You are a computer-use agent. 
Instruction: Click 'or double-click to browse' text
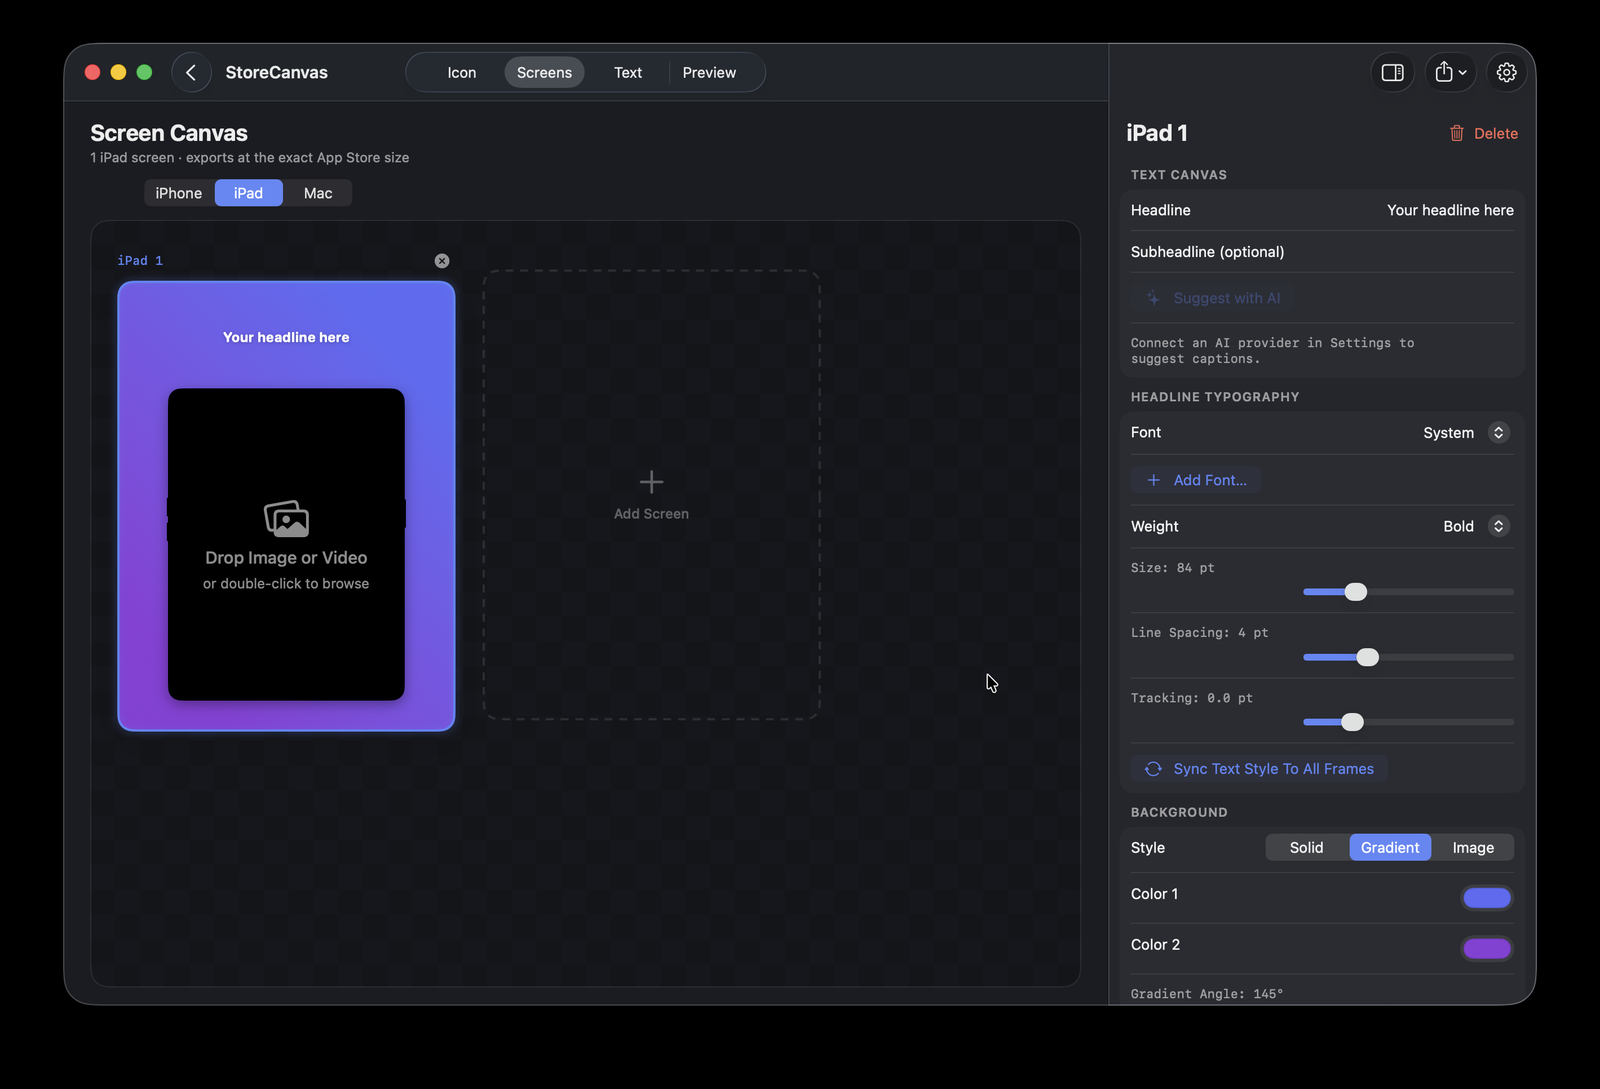click(286, 584)
